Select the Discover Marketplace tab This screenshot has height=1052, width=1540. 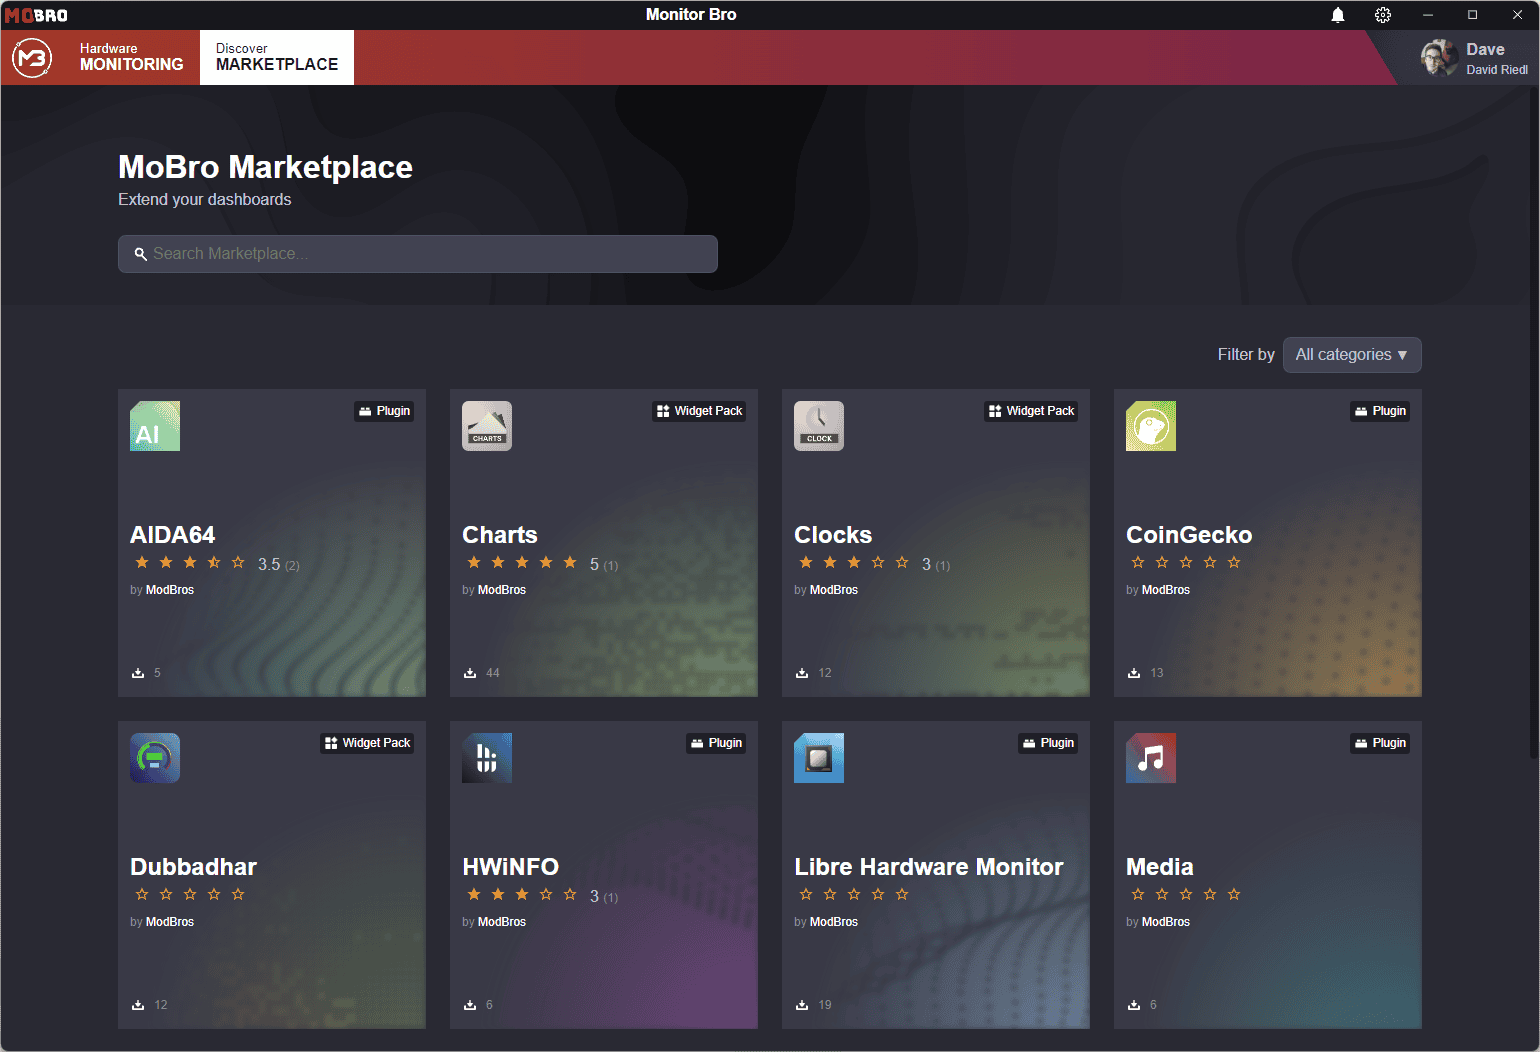277,57
